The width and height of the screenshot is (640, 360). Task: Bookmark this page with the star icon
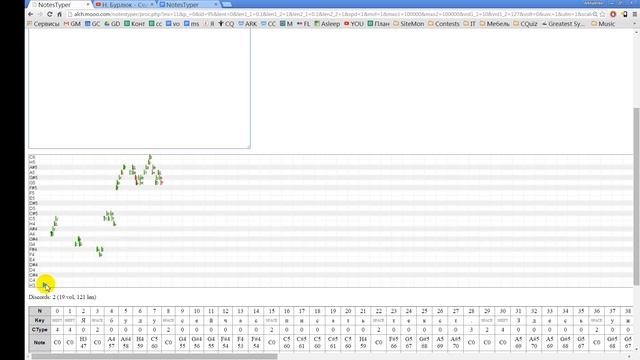pyautogui.click(x=603, y=14)
